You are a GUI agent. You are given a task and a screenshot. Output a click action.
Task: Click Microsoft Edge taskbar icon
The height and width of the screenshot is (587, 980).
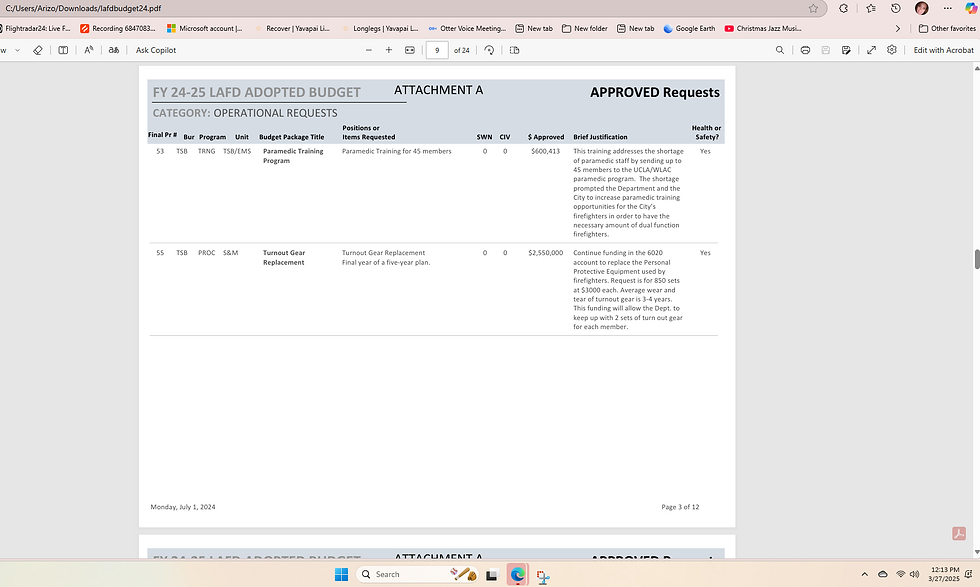tap(517, 574)
